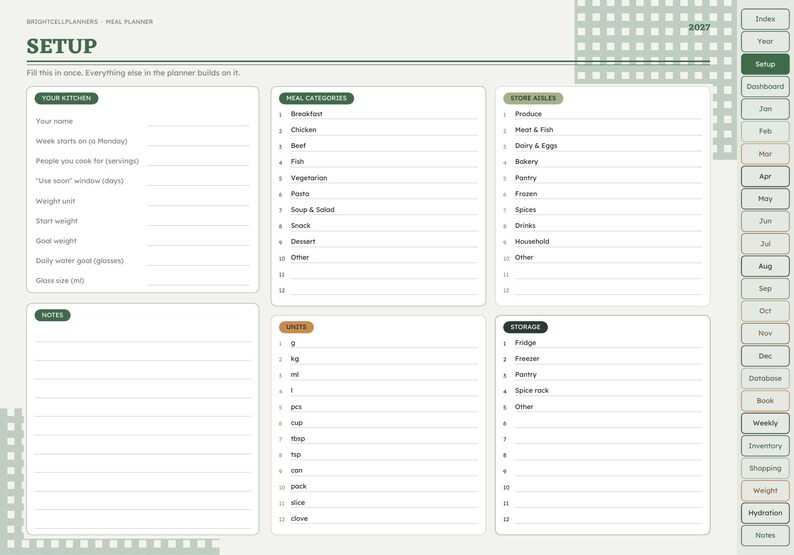Viewport: 794px width, 555px height.
Task: Open the Oct tab
Action: pyautogui.click(x=765, y=311)
